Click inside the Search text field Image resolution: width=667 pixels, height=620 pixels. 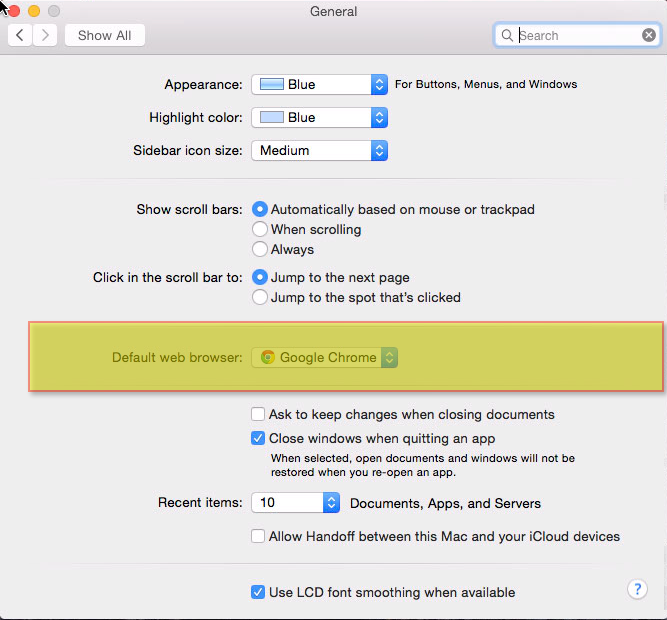tap(575, 35)
